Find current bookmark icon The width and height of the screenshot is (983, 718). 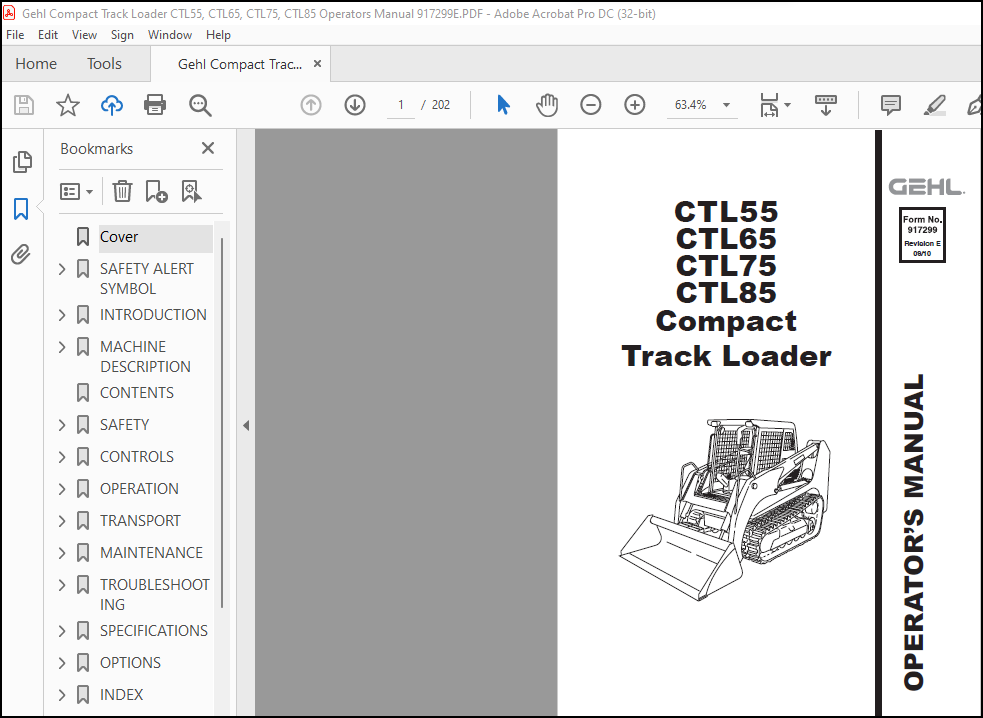(x=191, y=191)
